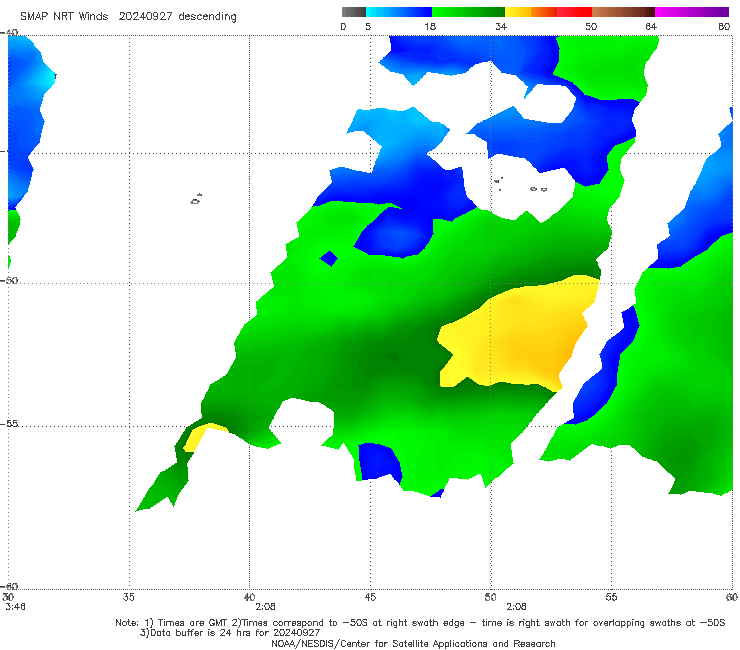
Task: Click the 'SMAP NRT Winds' title text
Action: click(64, 17)
